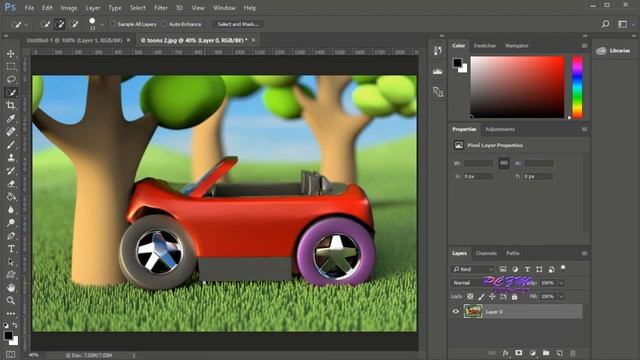Select the Path Selection tool
The width and height of the screenshot is (640, 360).
pos(11,262)
